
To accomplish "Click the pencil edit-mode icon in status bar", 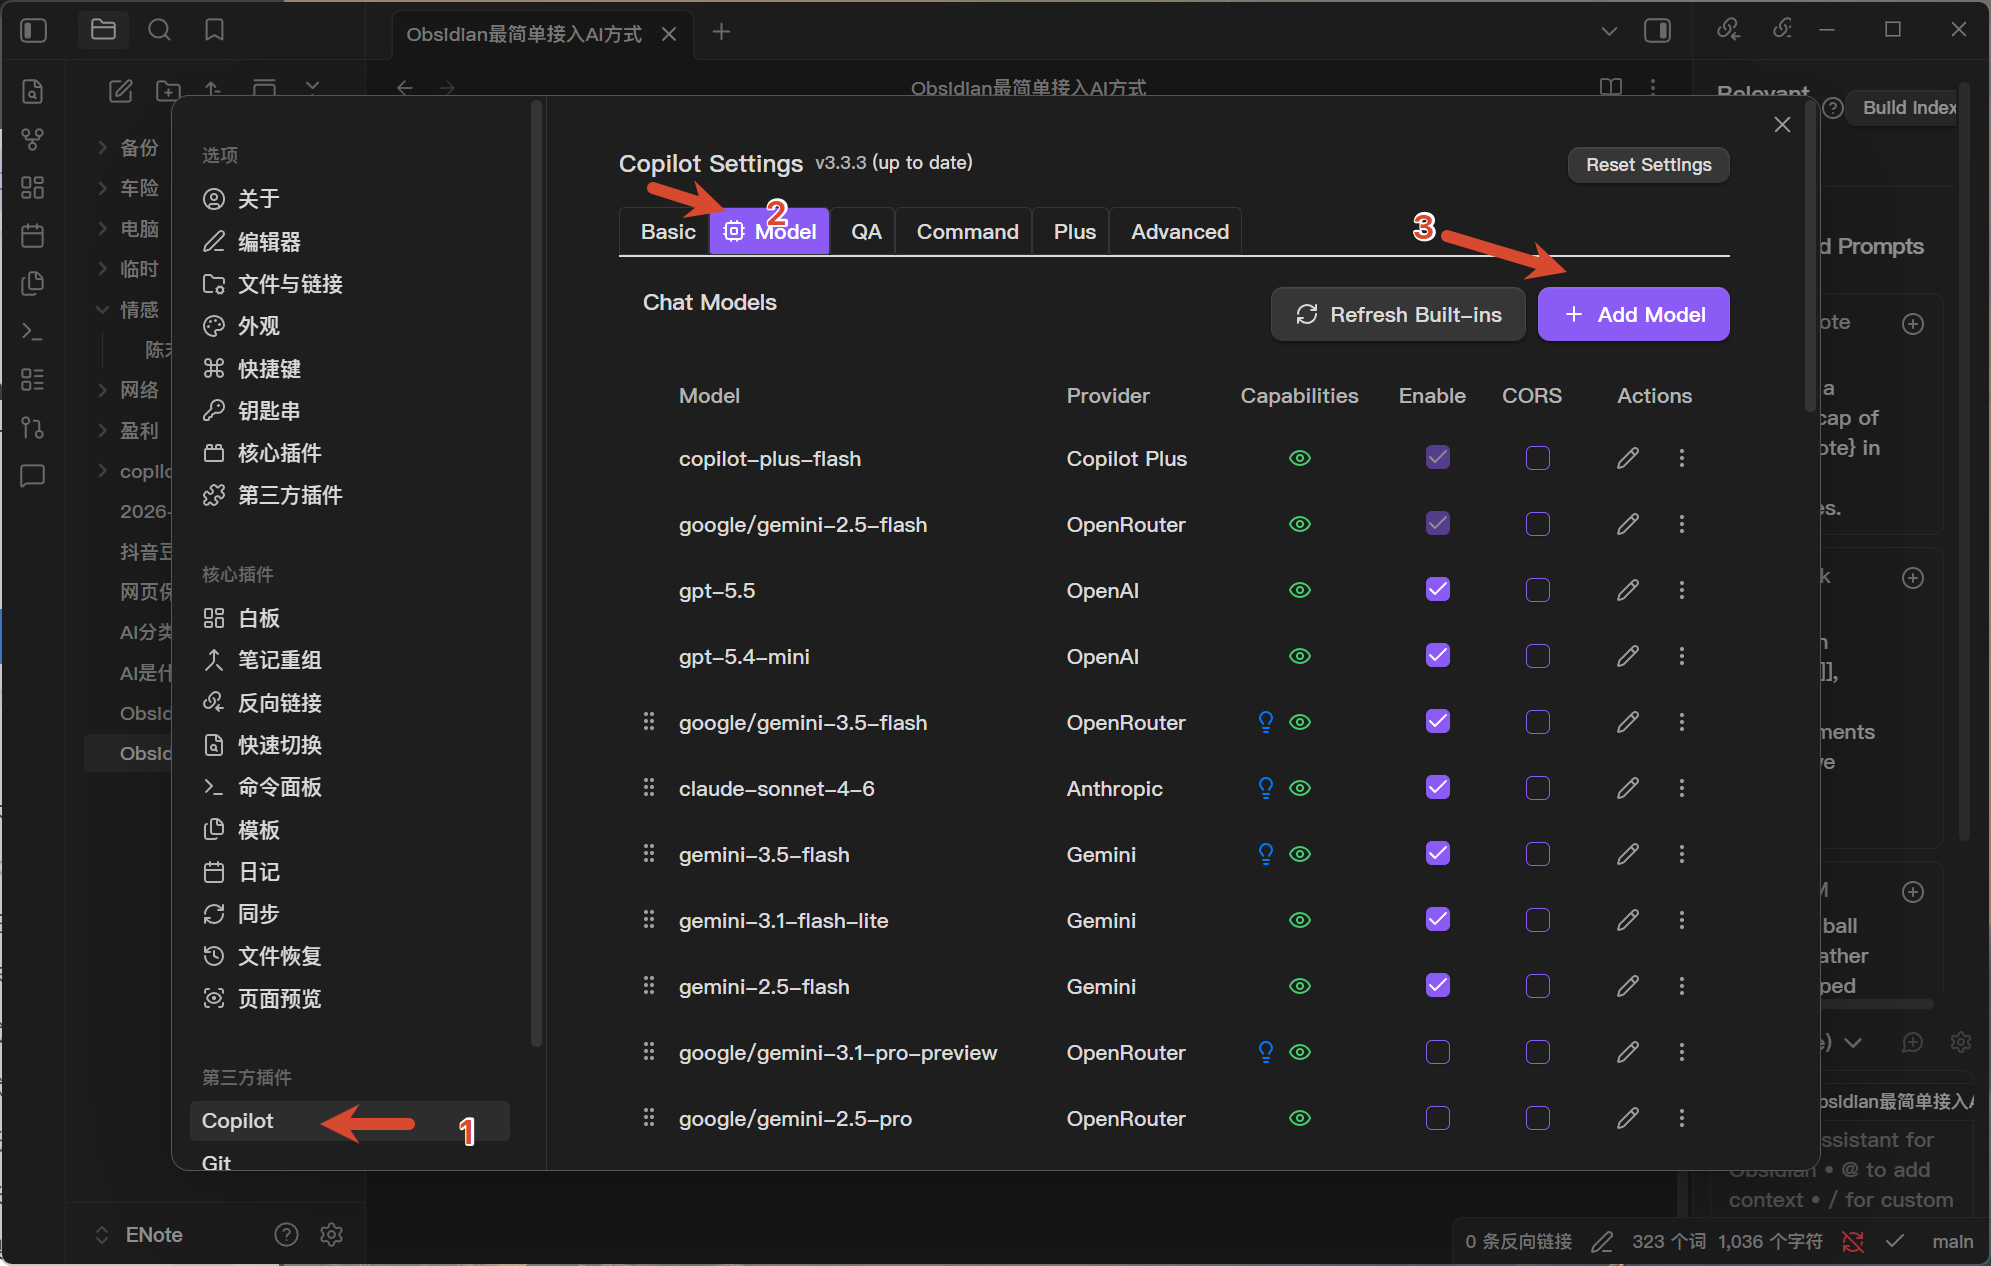I will click(x=1602, y=1241).
